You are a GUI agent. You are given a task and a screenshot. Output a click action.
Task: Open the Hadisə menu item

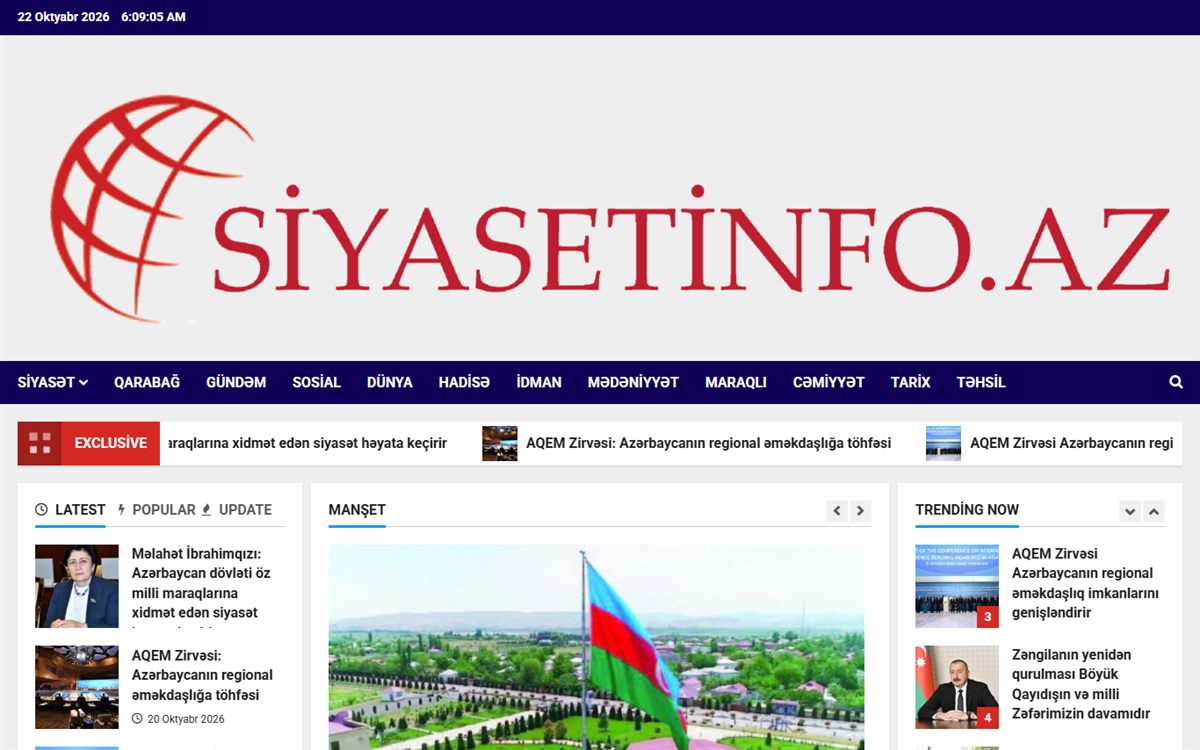(464, 382)
